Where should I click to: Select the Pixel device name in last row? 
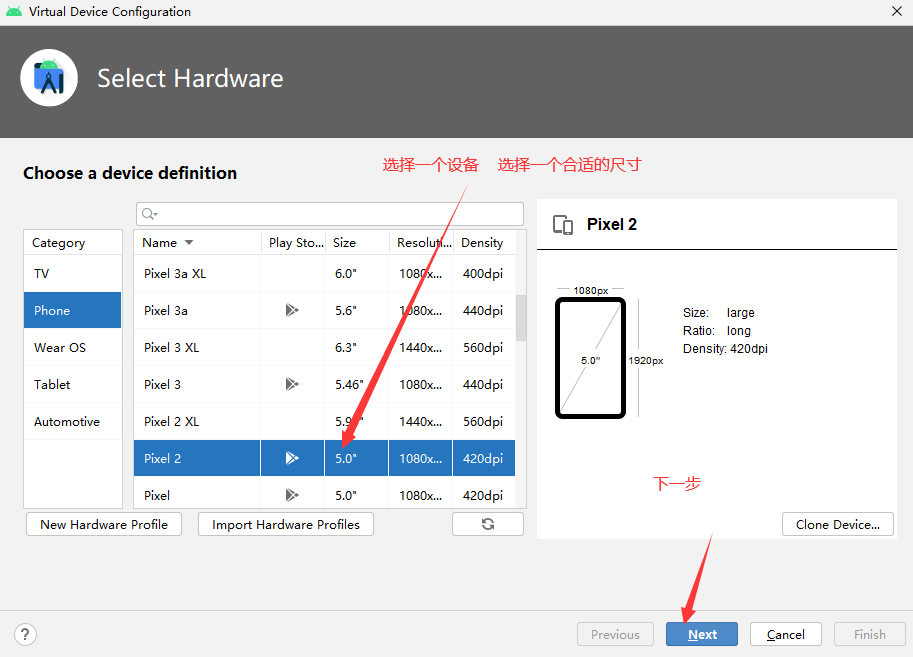point(157,496)
